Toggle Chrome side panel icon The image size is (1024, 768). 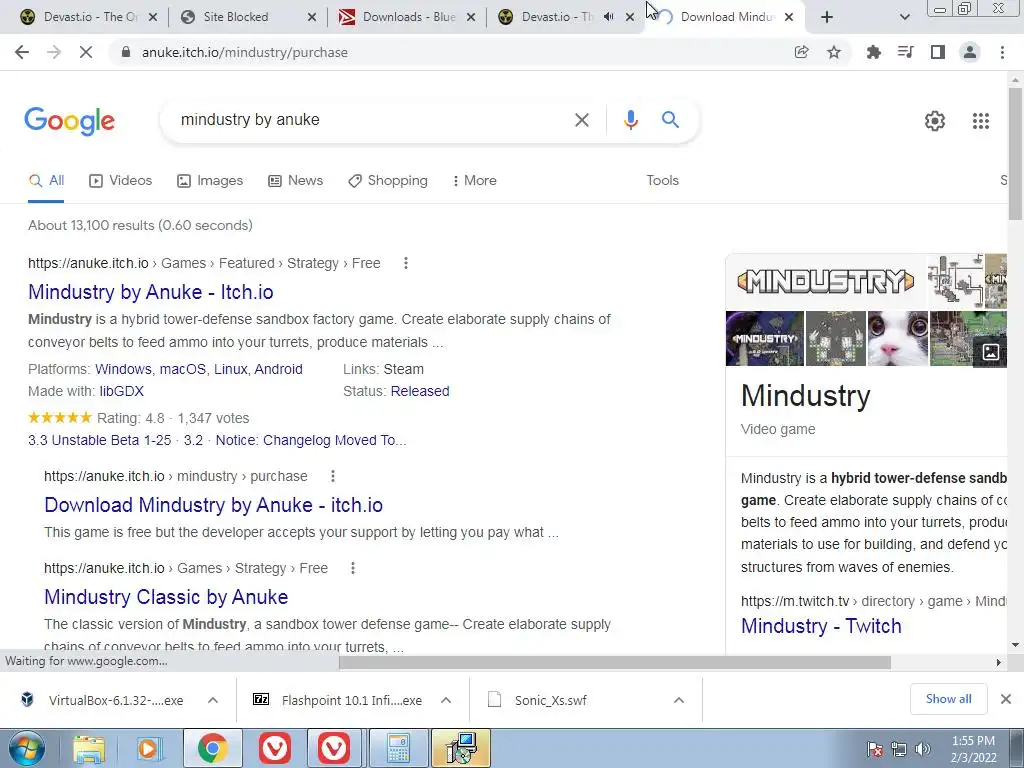coord(938,52)
